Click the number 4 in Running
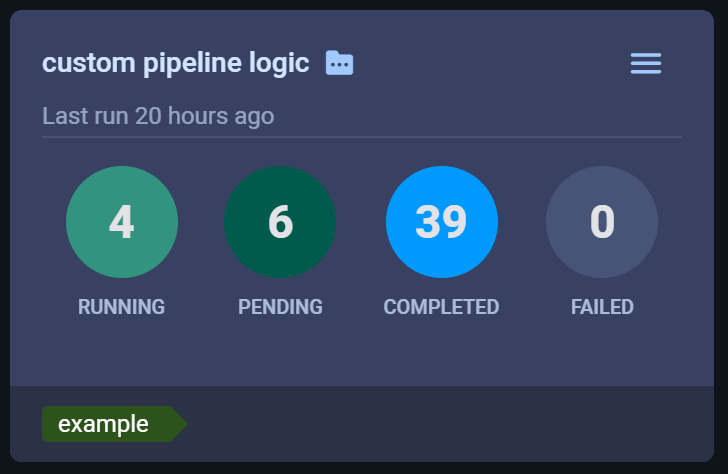The width and height of the screenshot is (728, 474). pos(122,222)
